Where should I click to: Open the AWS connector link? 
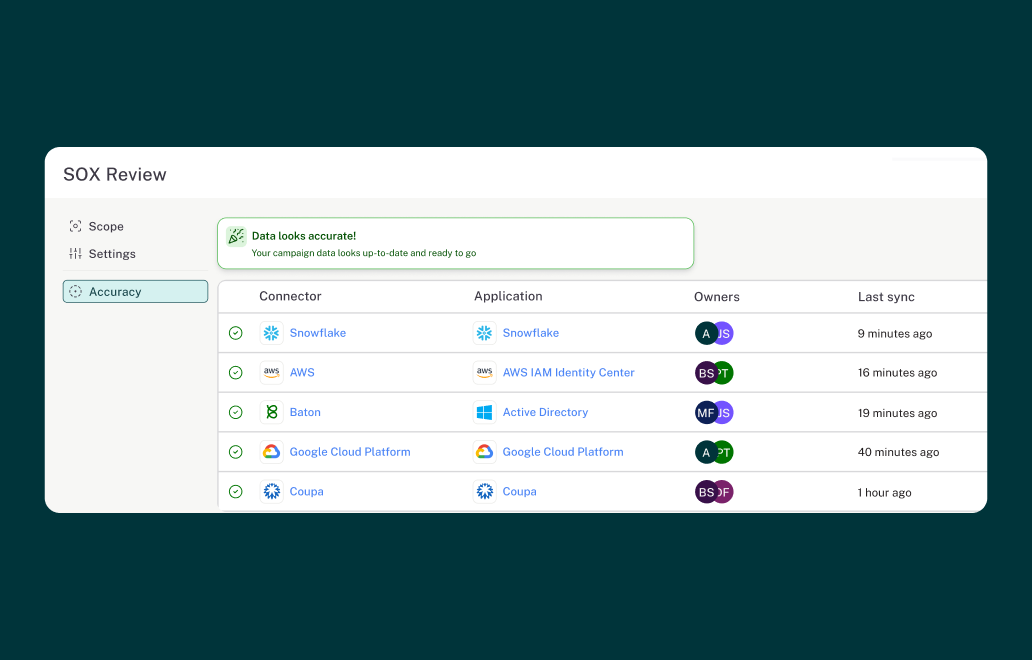coord(302,372)
